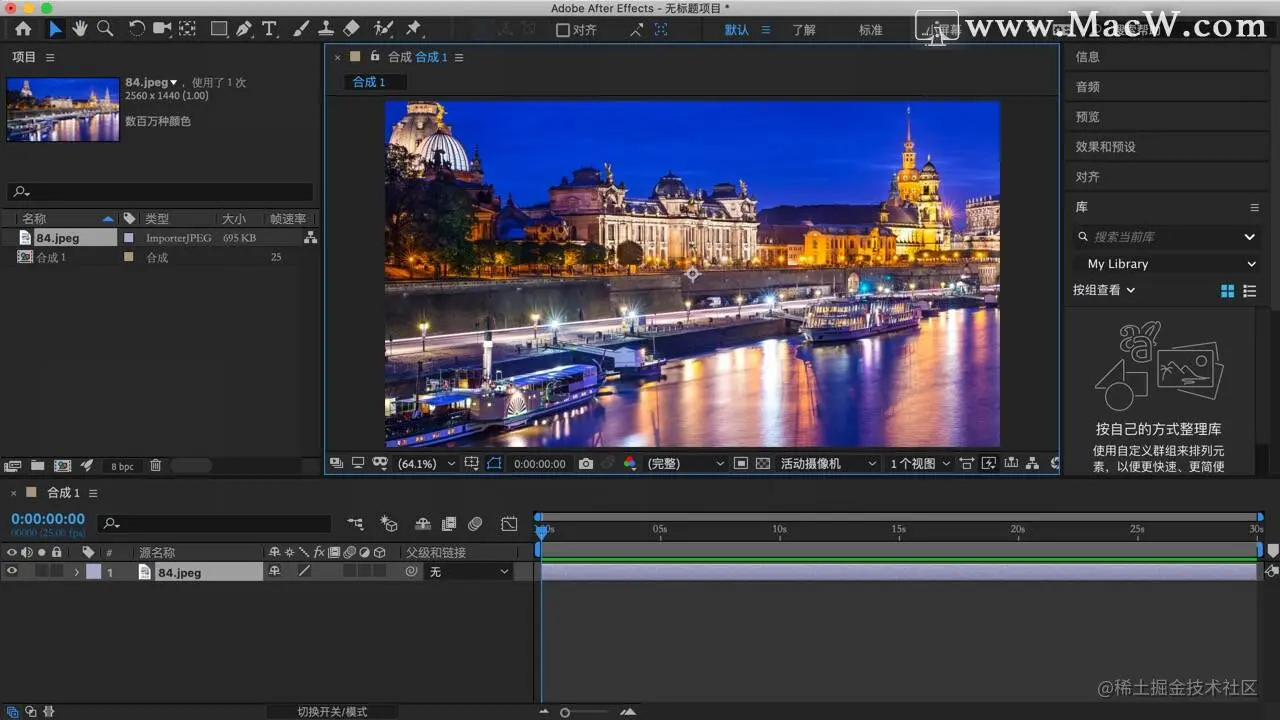Expand the 84.jpeg layer properties arrow

76,573
